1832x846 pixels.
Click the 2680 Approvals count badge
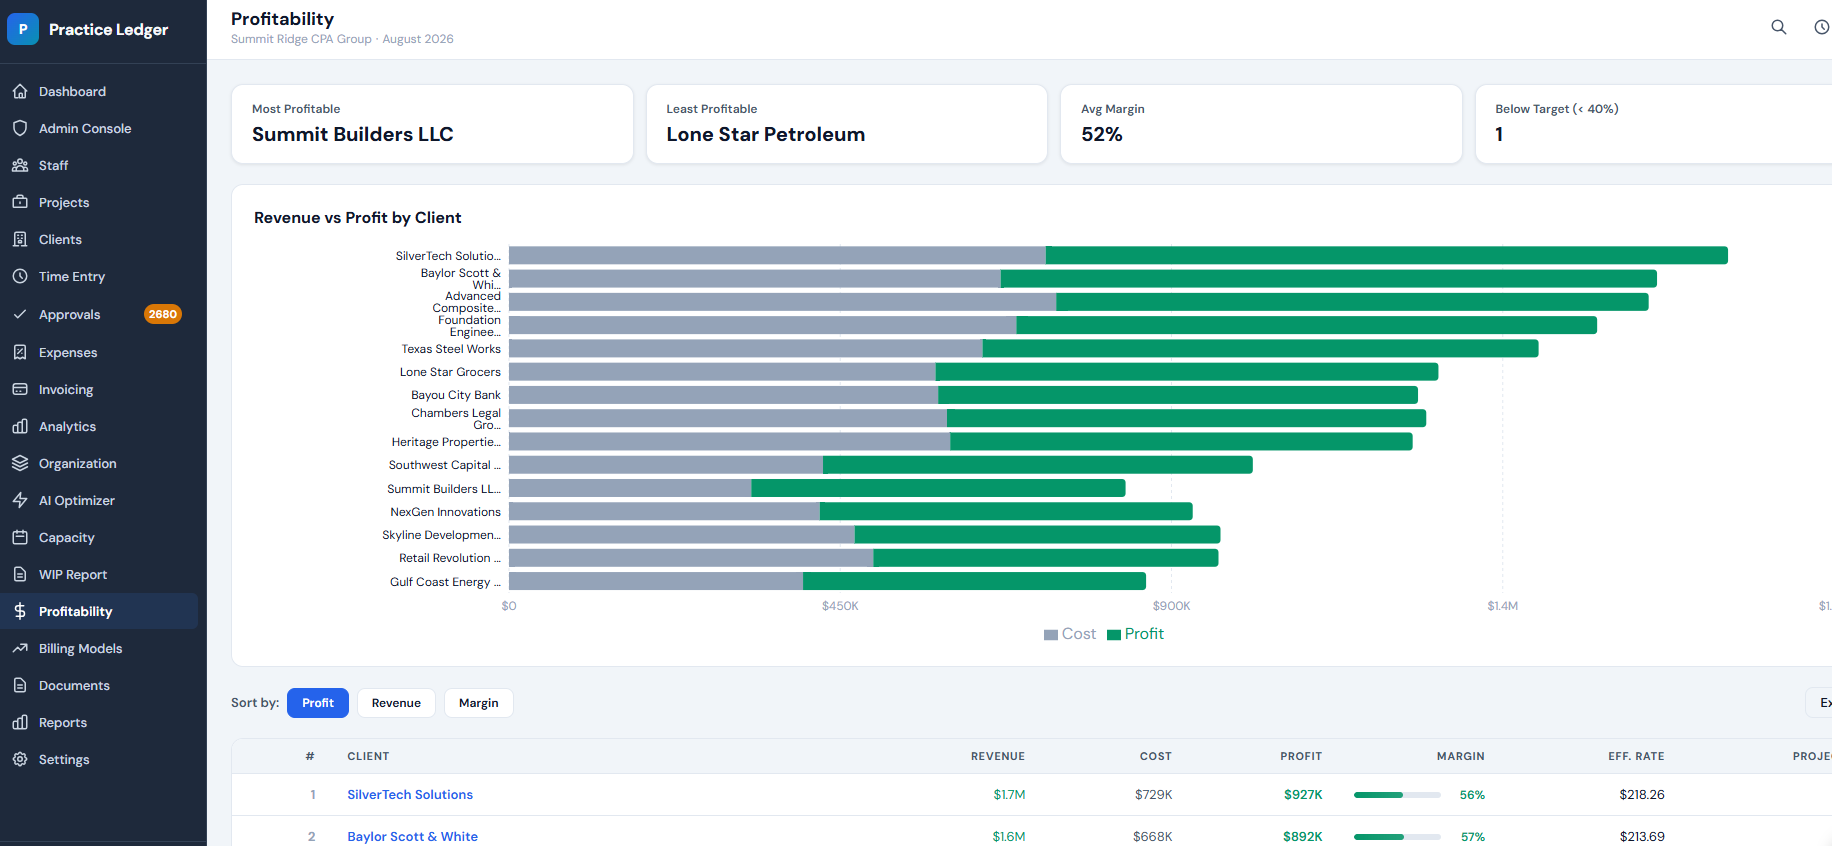click(163, 314)
